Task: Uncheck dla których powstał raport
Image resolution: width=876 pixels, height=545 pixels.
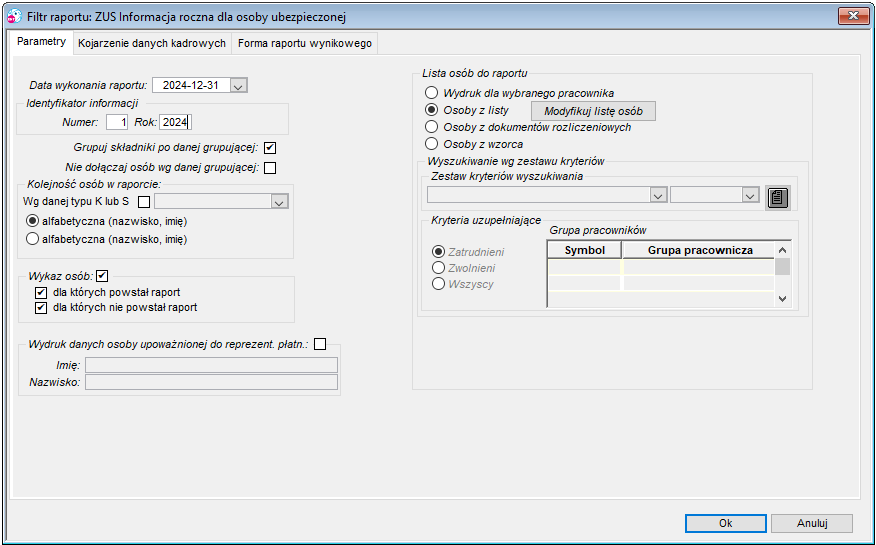Action: pos(41,293)
